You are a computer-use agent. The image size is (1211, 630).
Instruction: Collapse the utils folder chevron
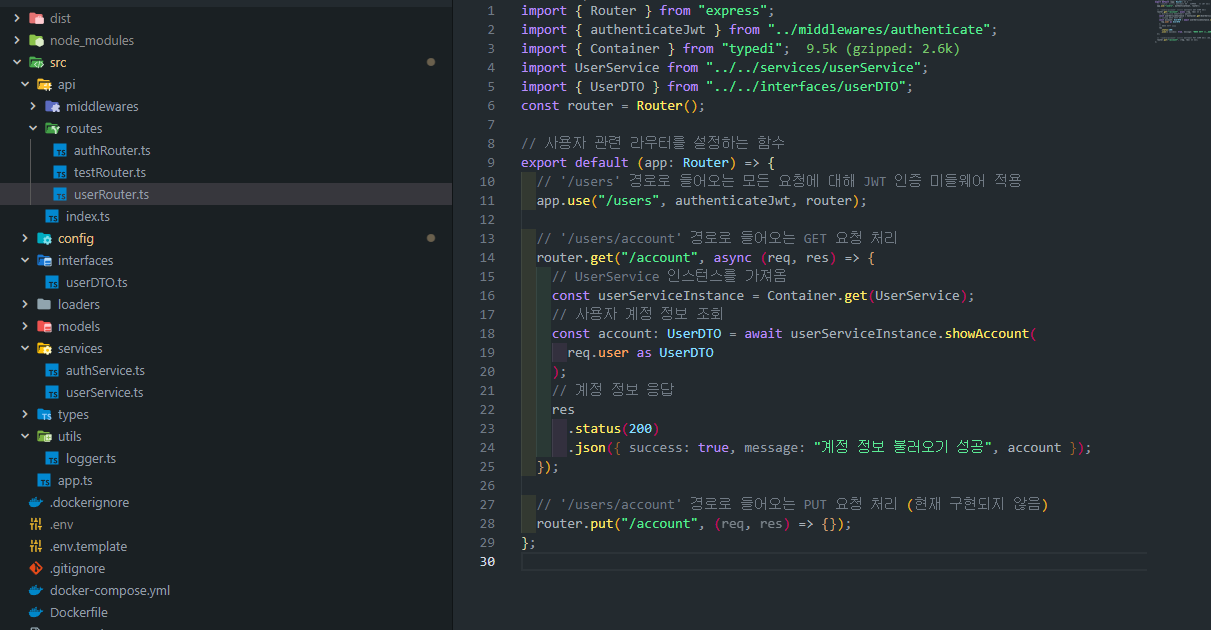[25, 436]
